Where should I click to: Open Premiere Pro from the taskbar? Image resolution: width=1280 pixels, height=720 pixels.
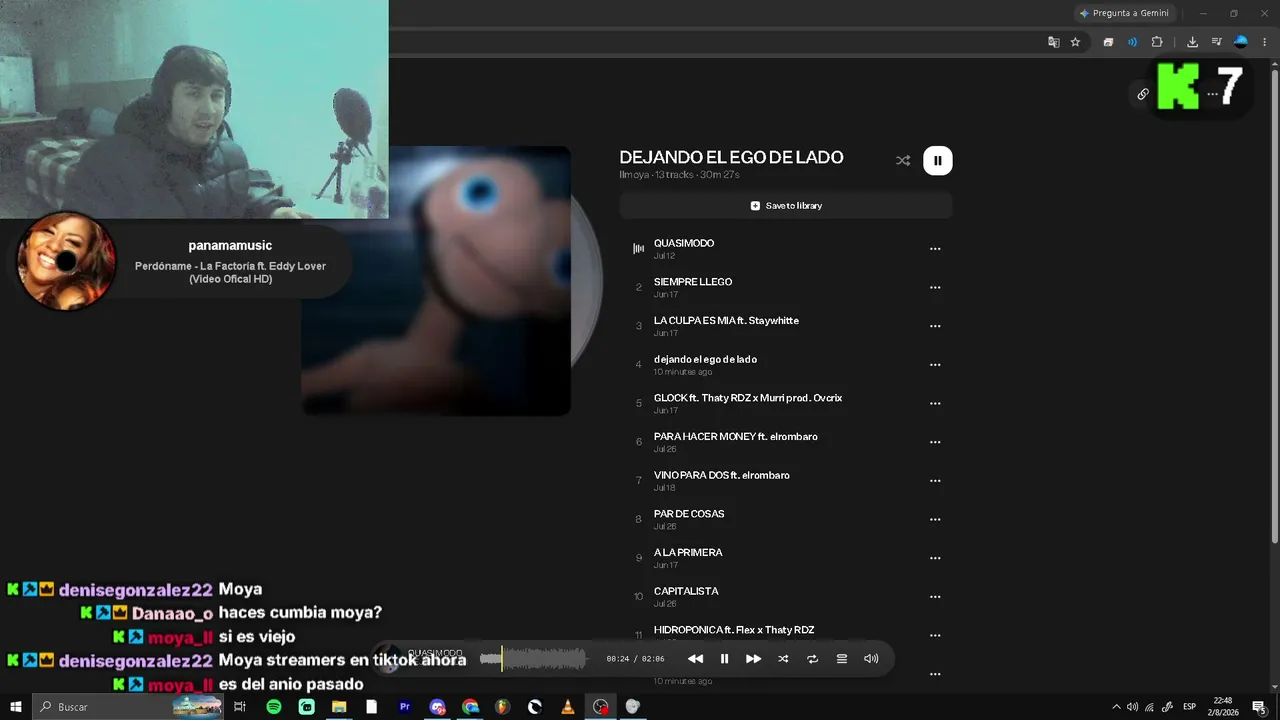(x=405, y=707)
